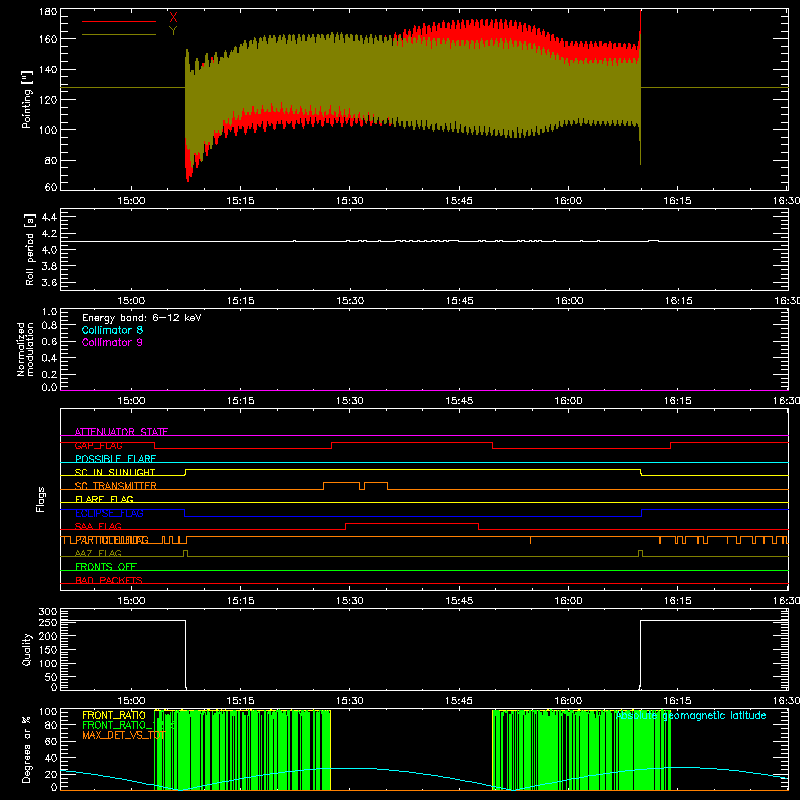
Task: Click the SC_IN_SUNLIGHT label
Action: (115, 472)
